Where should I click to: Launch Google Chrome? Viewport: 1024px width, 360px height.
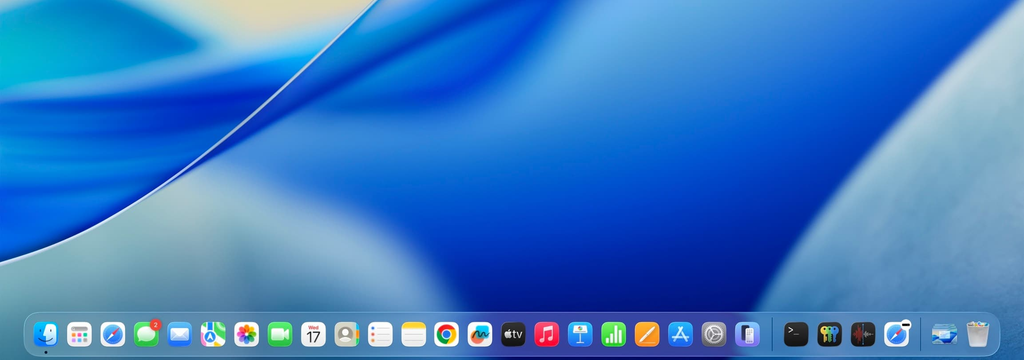point(447,335)
